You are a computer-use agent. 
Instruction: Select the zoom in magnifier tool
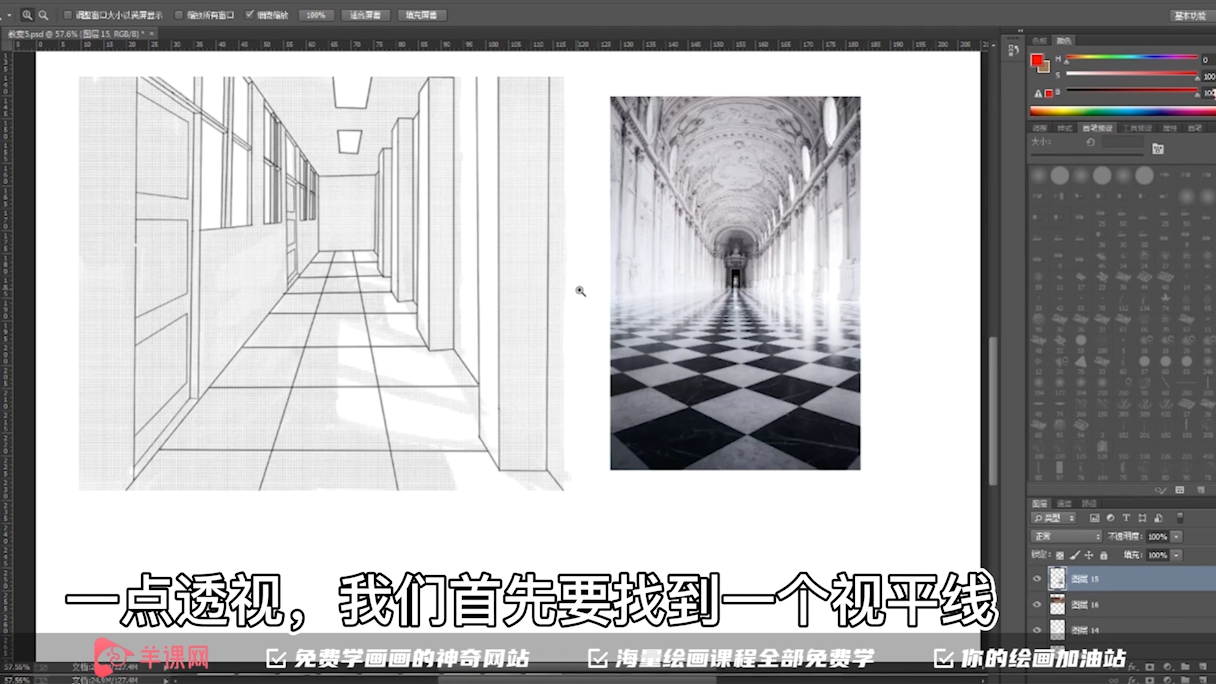point(27,15)
